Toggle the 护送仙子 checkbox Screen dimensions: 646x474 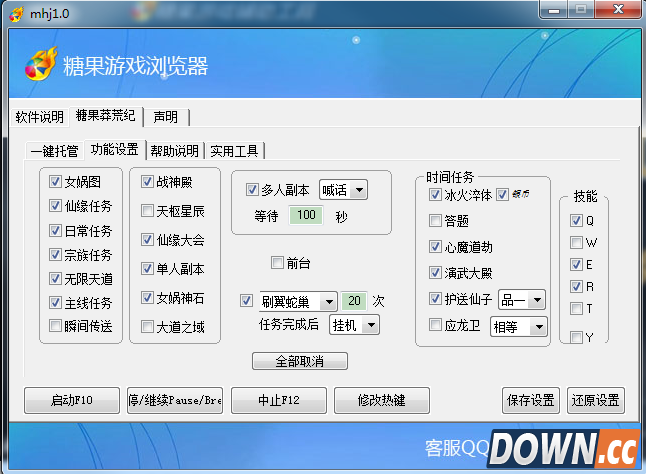[x=435, y=299]
